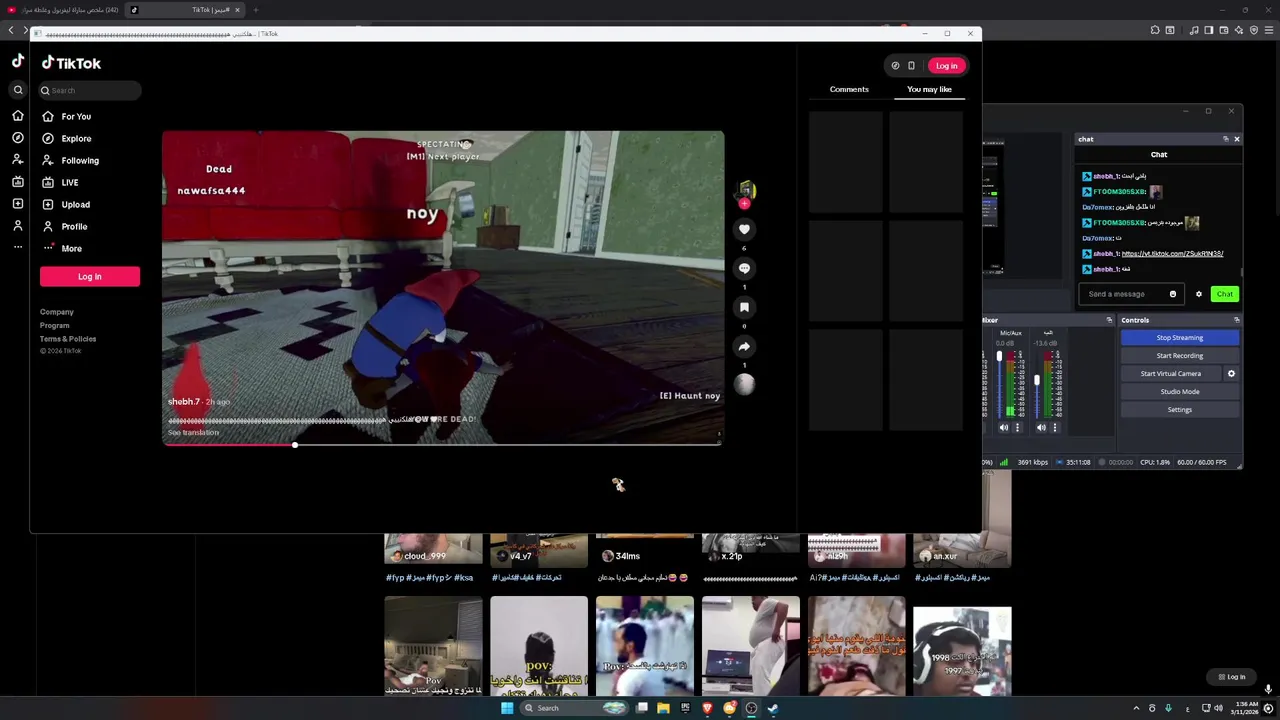This screenshot has width=1280, height=720.
Task: Click compass Explore icon in narrow rail
Action: pos(18,138)
